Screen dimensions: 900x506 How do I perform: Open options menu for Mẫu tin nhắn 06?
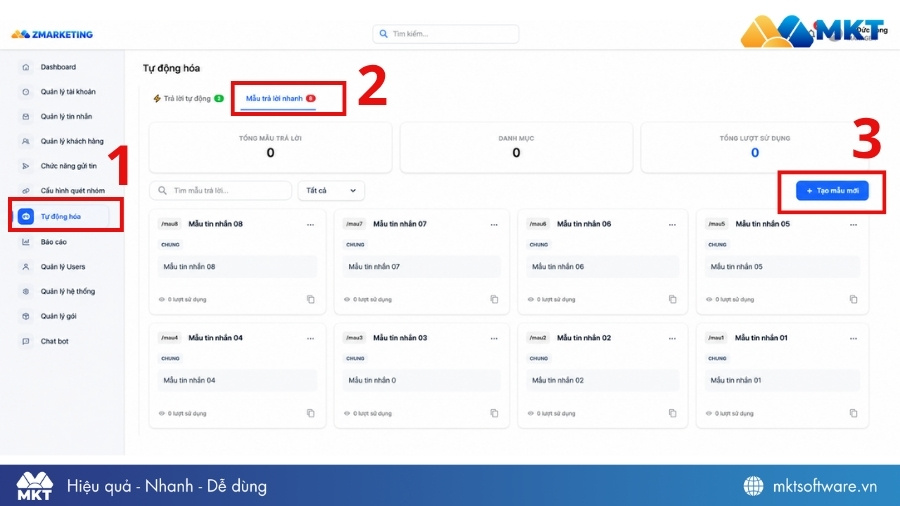(672, 225)
